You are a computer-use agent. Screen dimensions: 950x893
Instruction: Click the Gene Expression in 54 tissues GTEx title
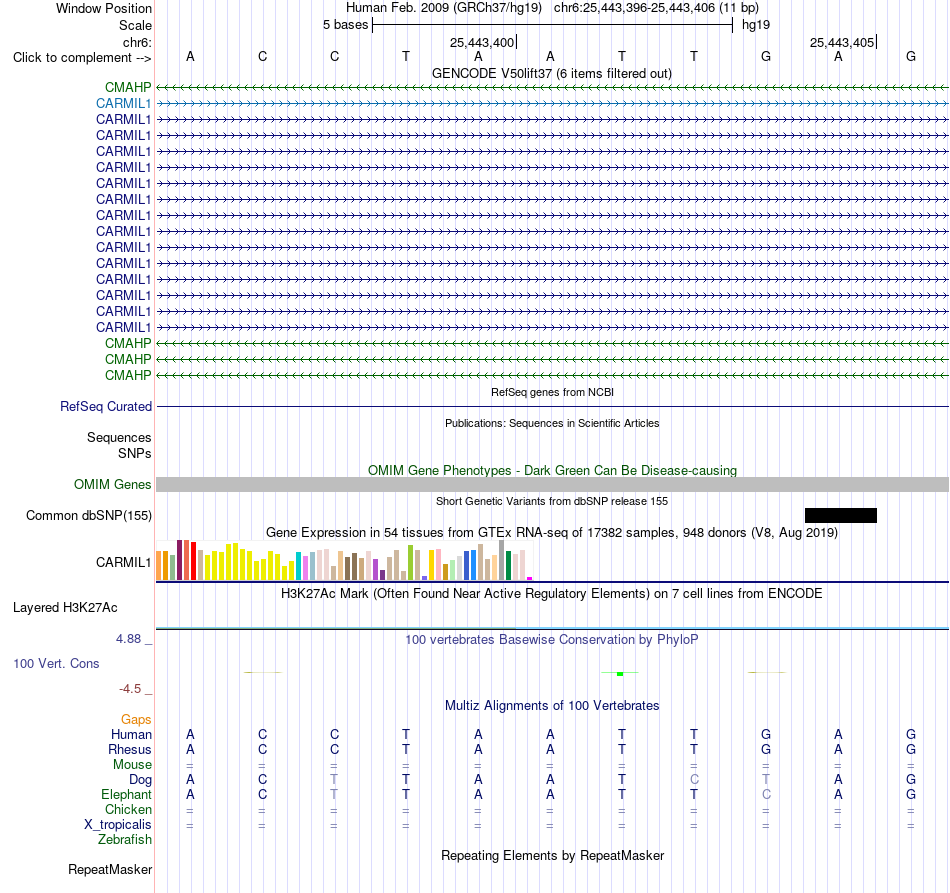tap(552, 533)
